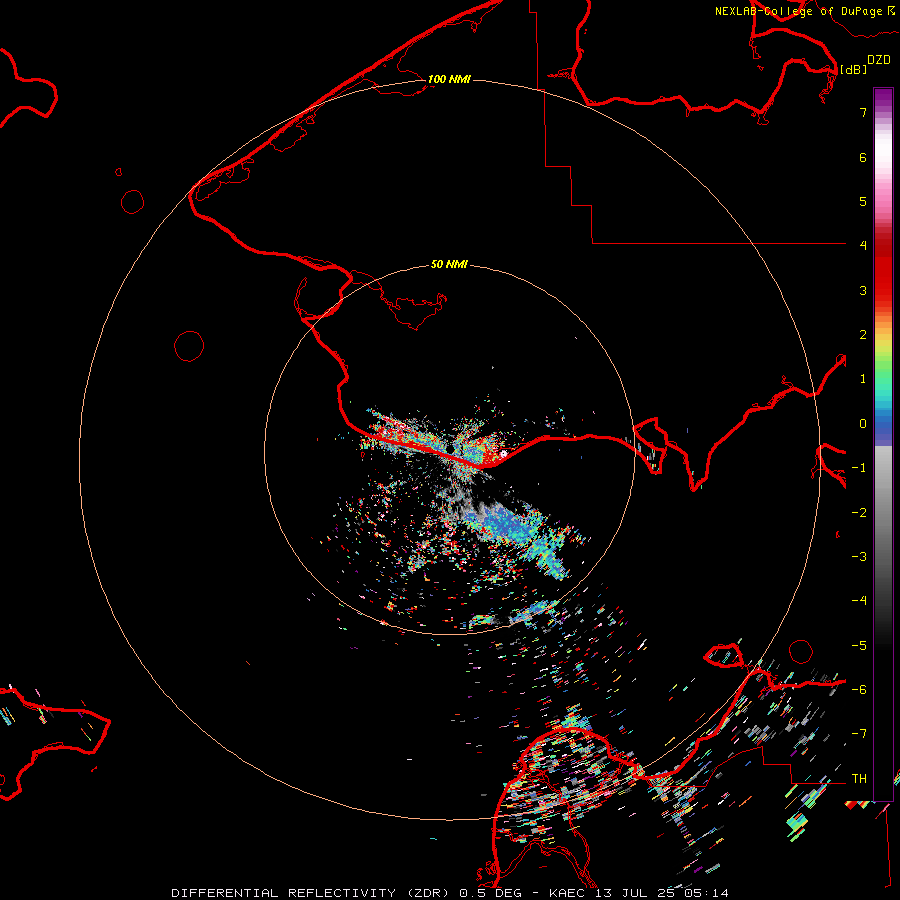Pick the white-pink band near 6 dB on color bar

click(883, 157)
